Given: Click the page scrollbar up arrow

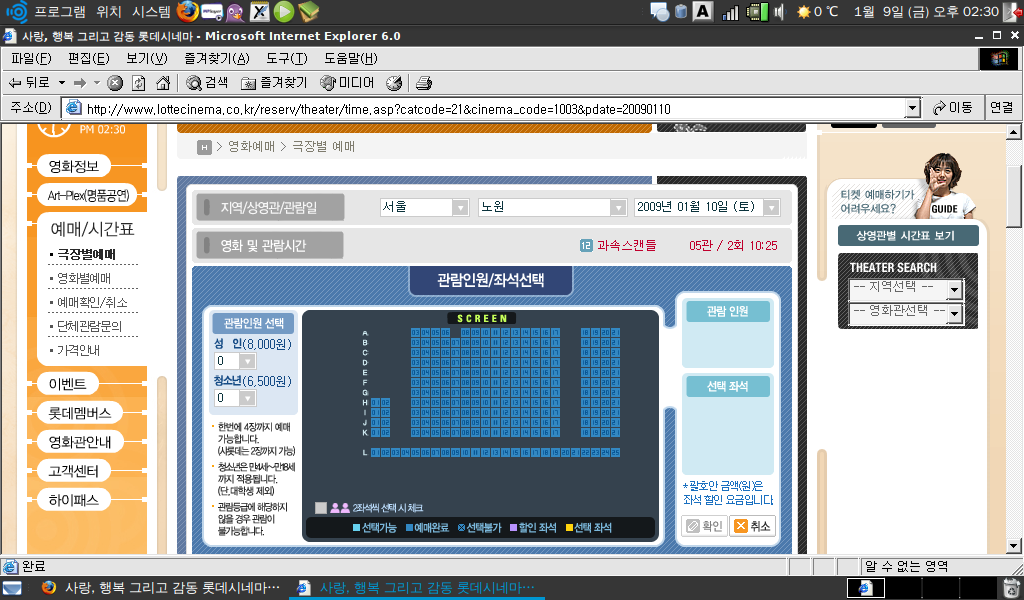Looking at the screenshot, I should coord(1014,133).
